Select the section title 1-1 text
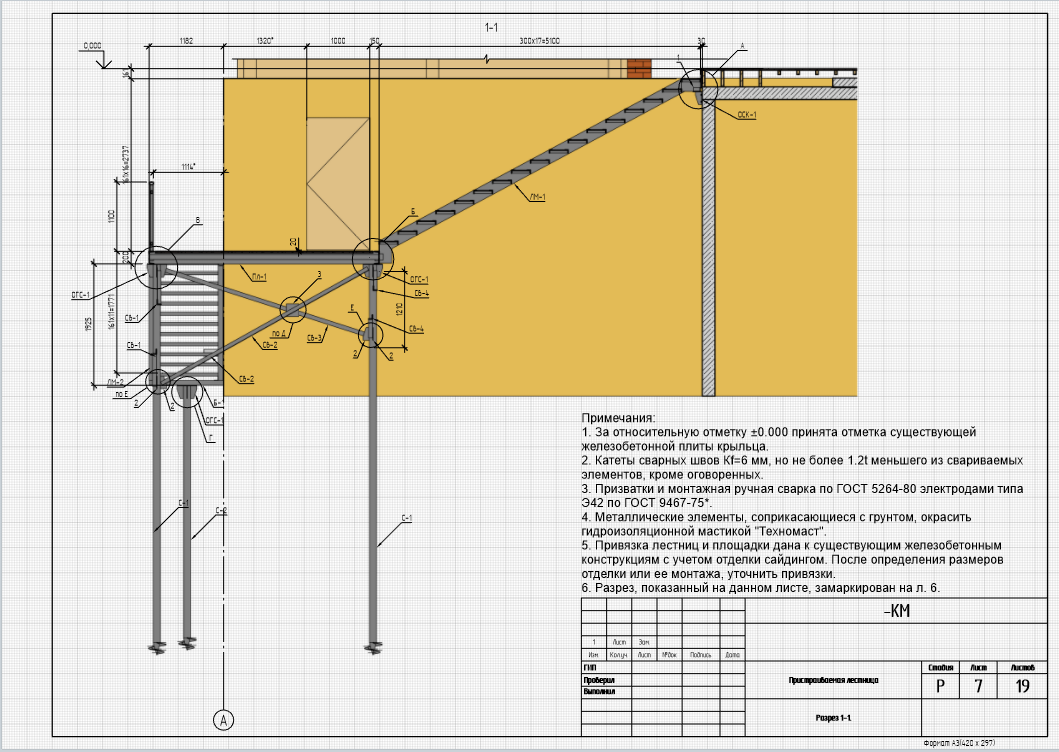 tap(491, 27)
